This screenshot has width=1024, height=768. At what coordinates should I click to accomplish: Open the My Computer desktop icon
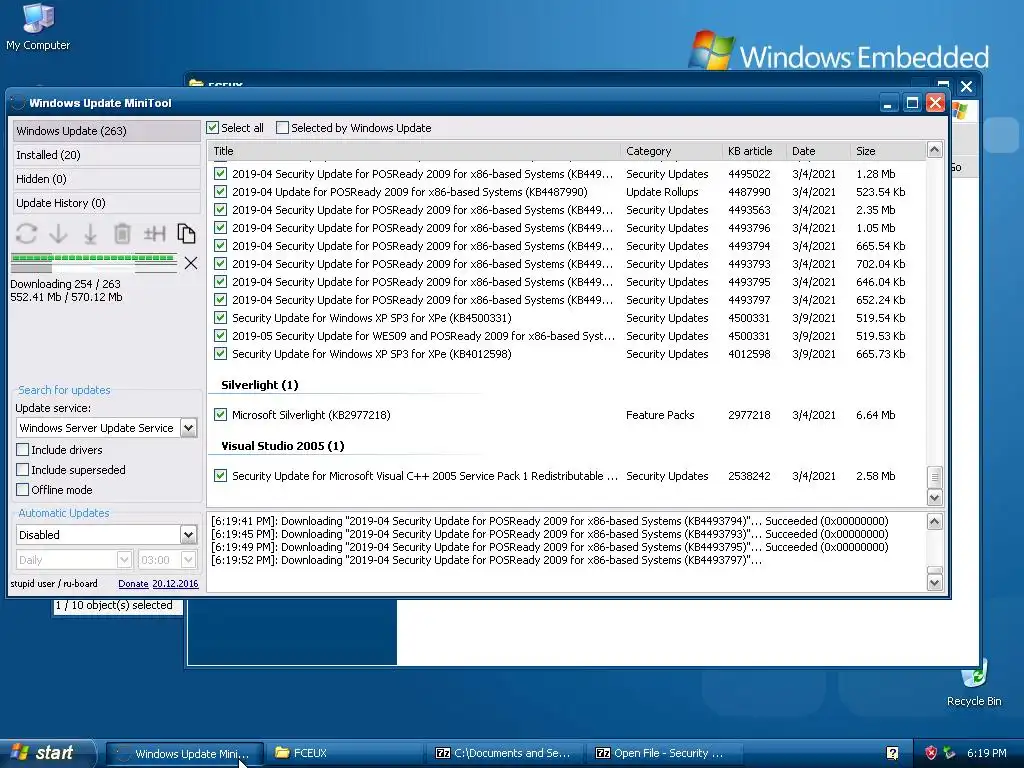pos(37,26)
